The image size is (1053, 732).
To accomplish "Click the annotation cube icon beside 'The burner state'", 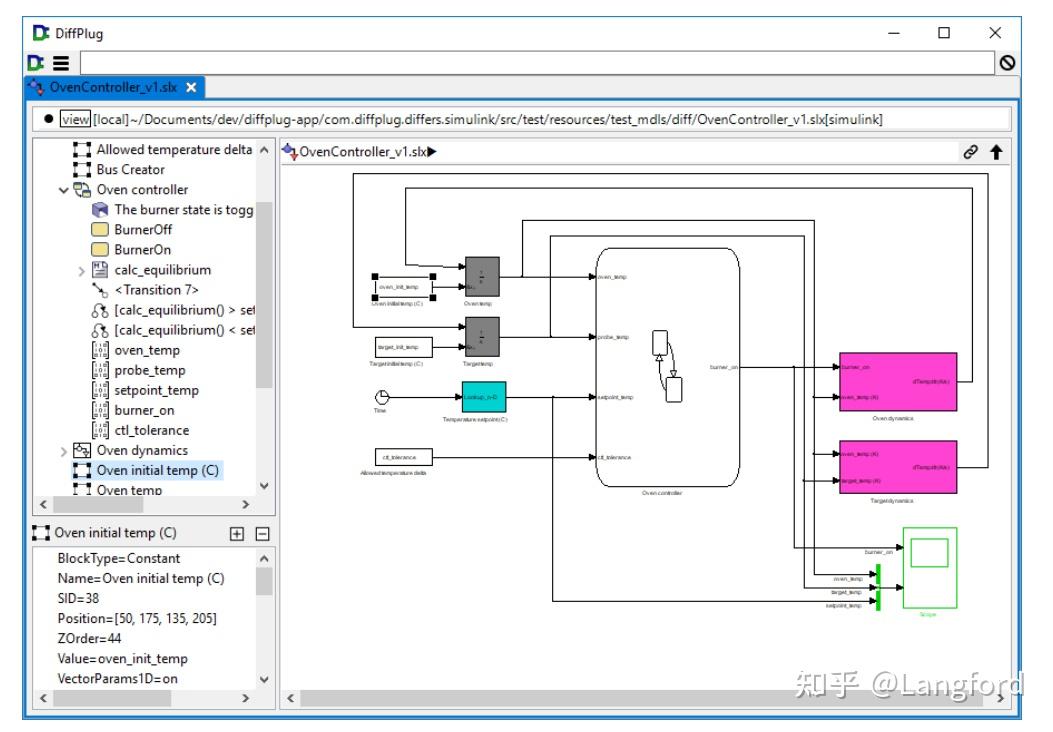I will click(99, 210).
